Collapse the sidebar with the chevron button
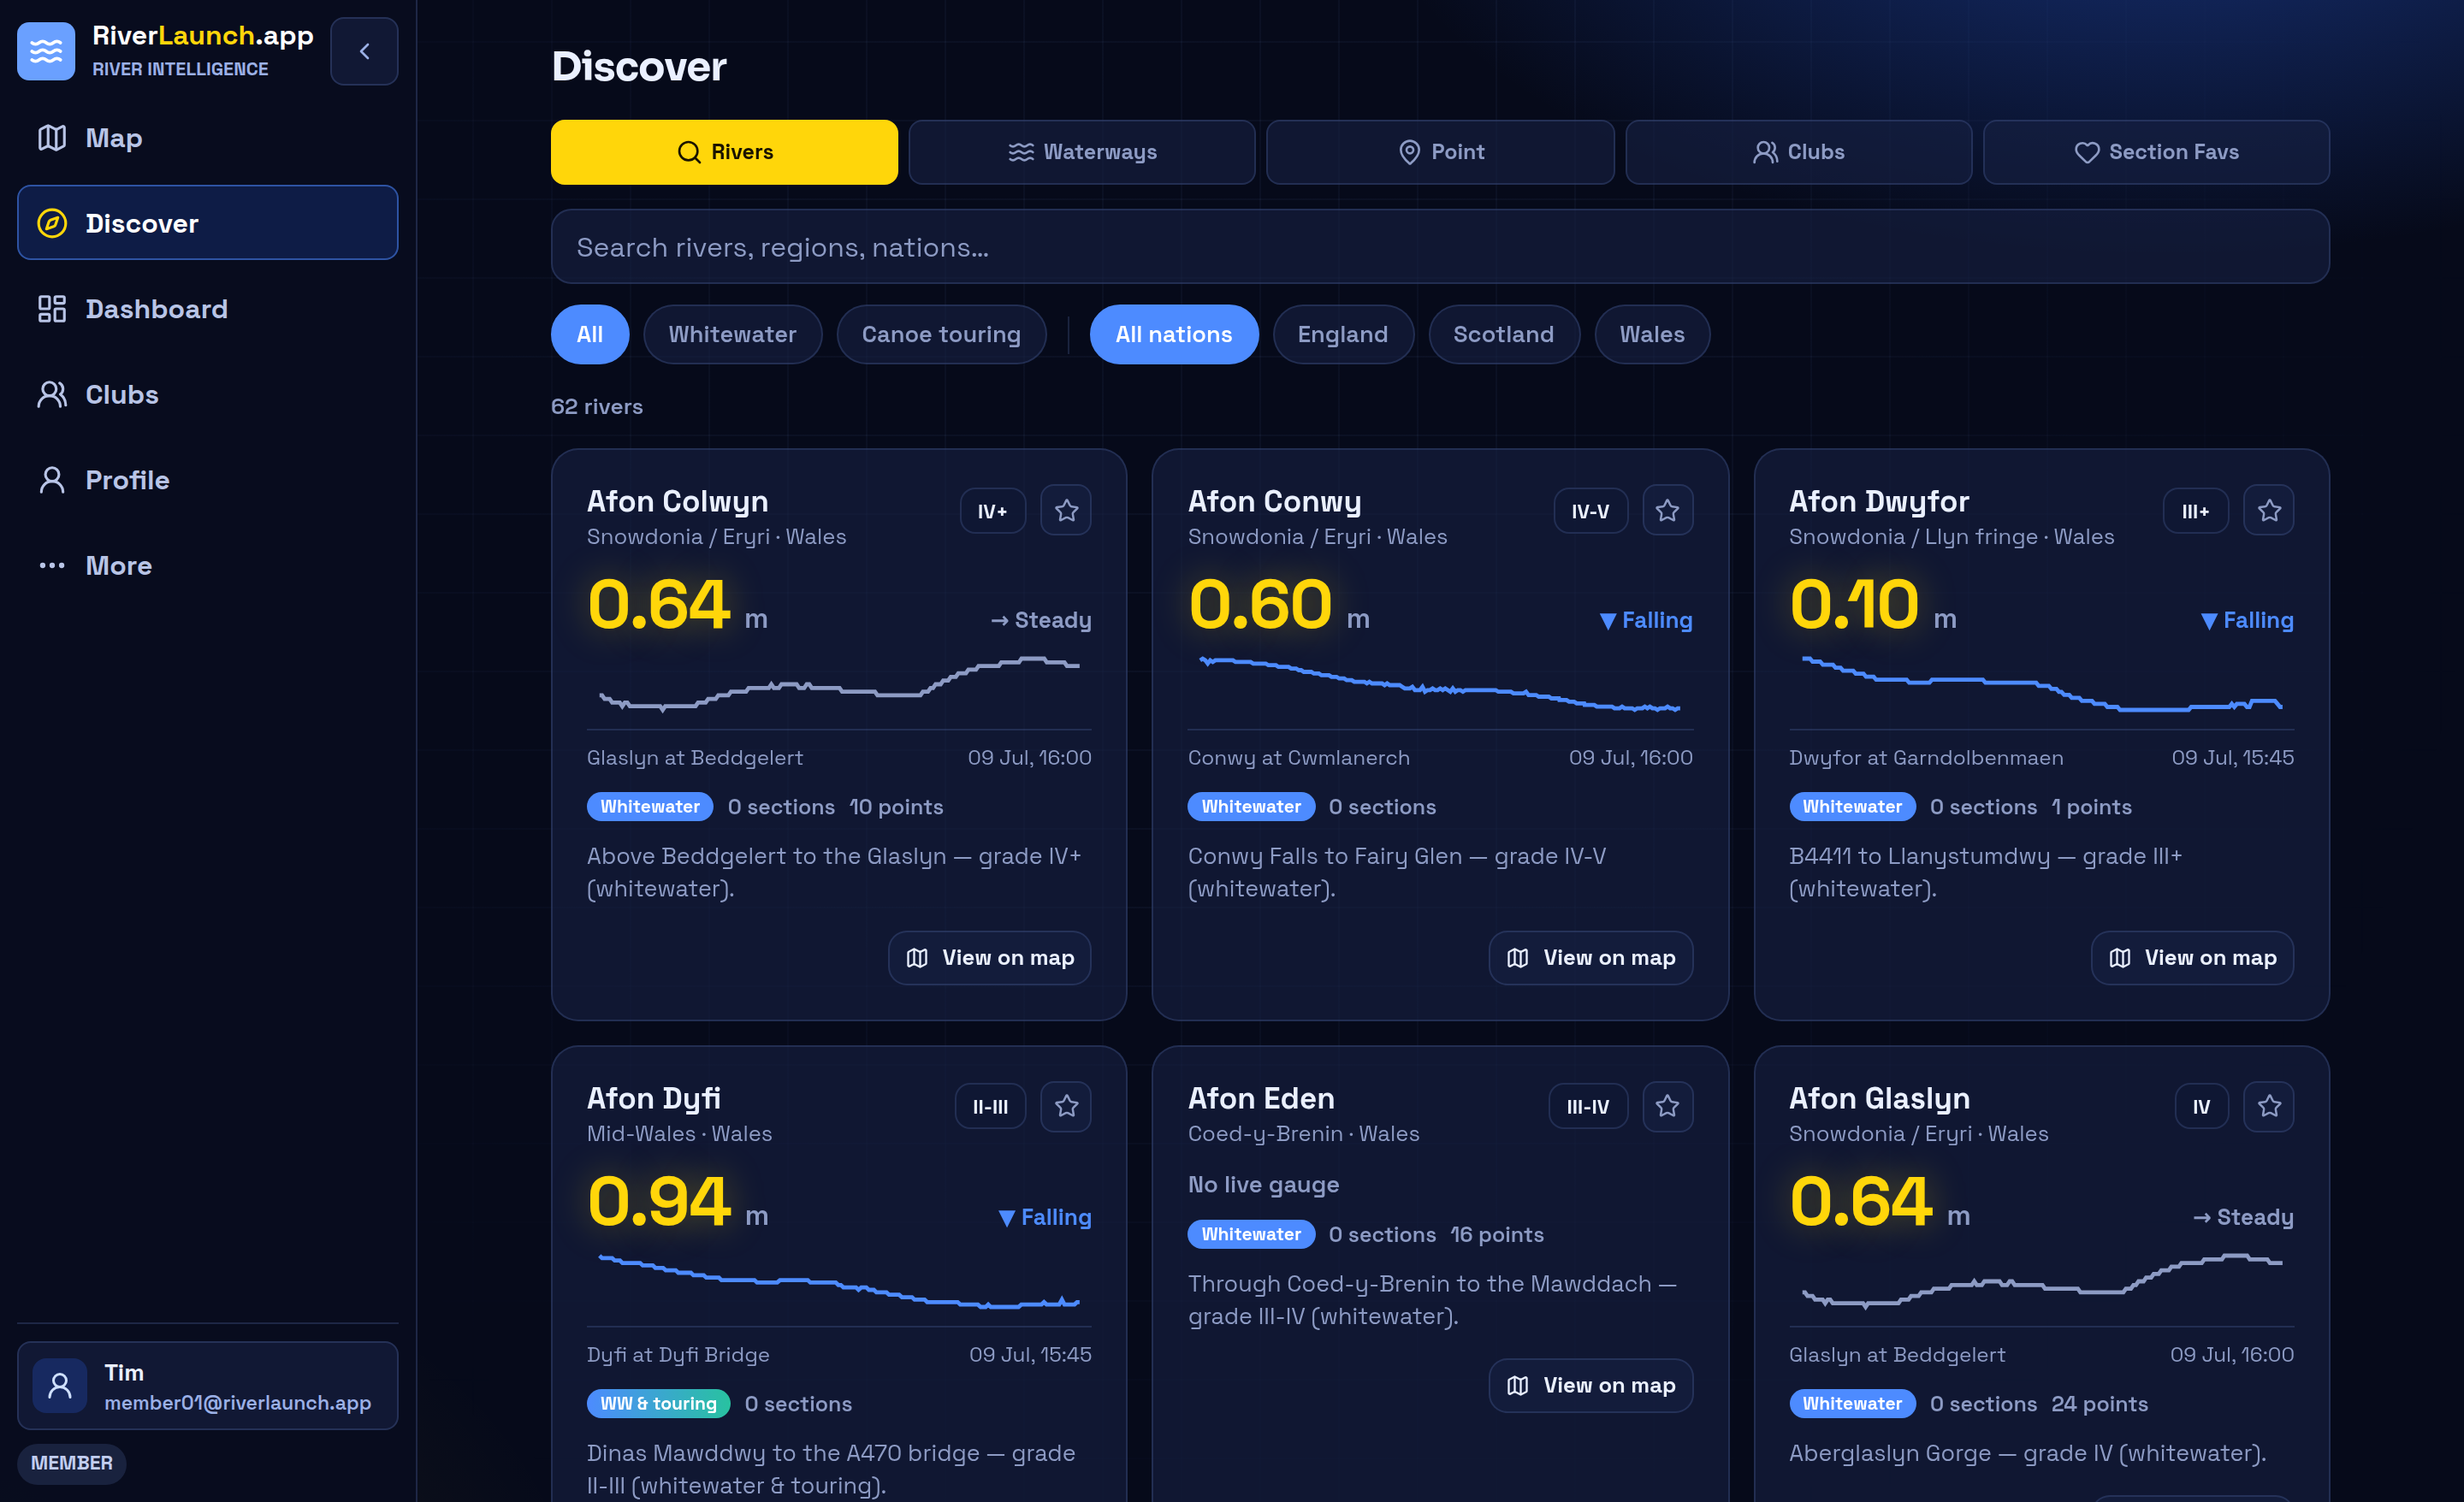Viewport: 2464px width, 1502px height. 364,51
